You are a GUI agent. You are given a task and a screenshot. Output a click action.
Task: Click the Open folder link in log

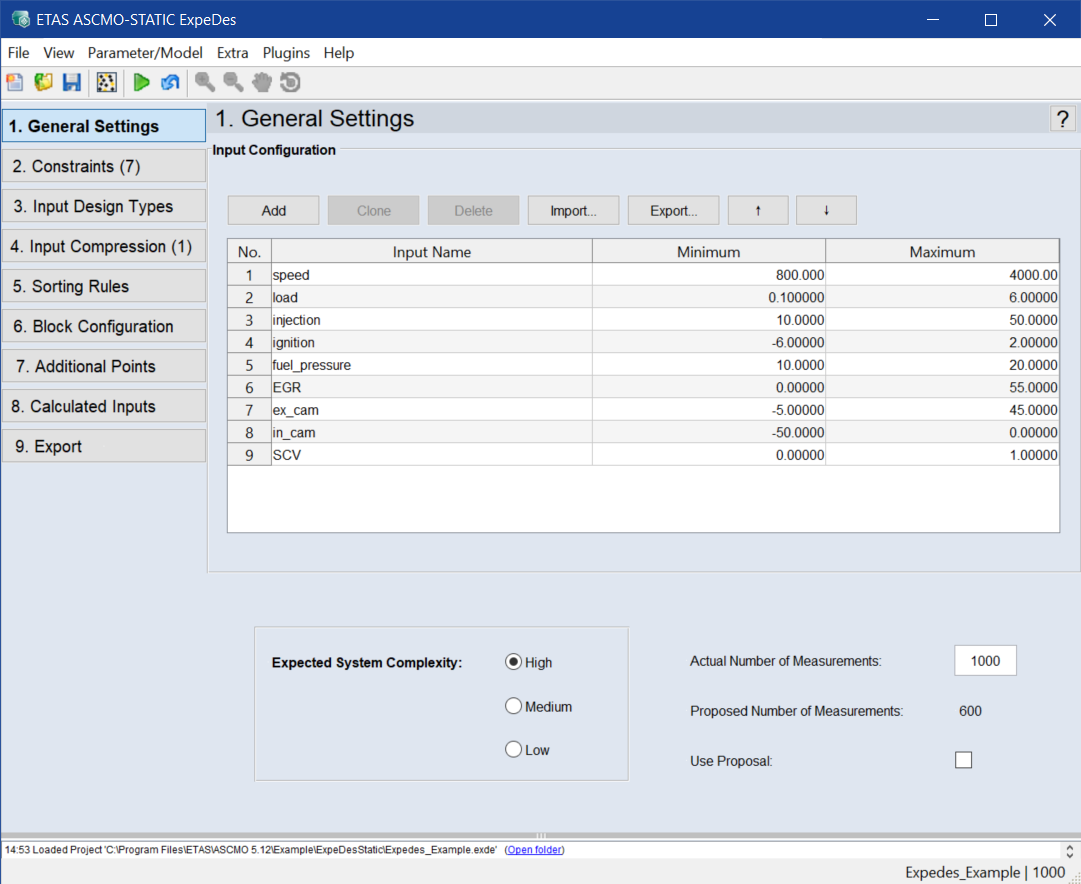[x=534, y=850]
